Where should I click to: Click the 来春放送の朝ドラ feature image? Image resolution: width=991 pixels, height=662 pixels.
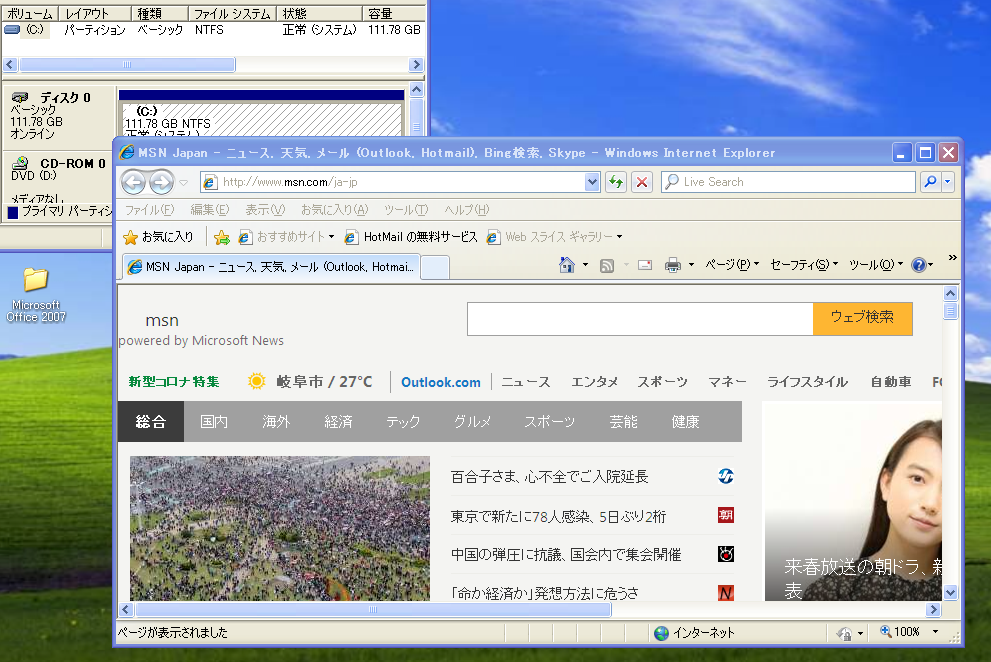(x=853, y=501)
